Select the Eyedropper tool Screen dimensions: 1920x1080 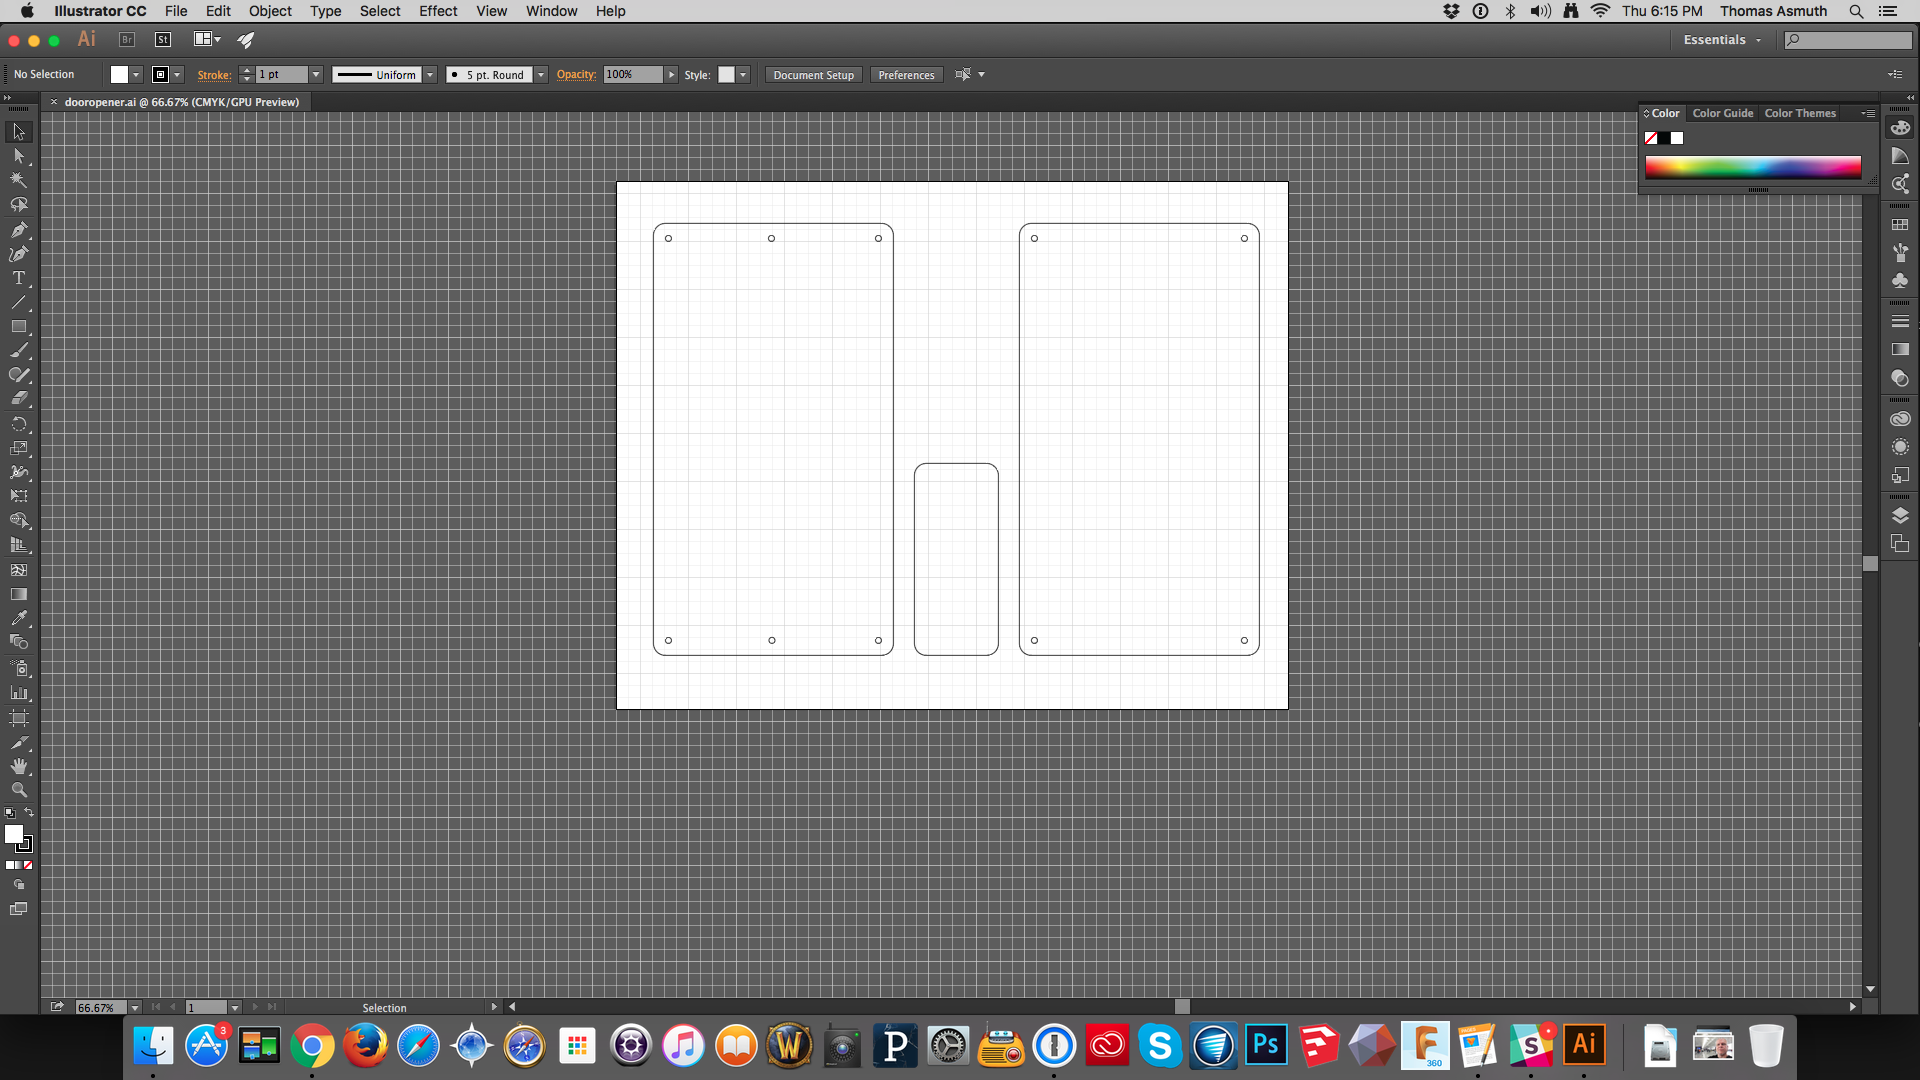coord(19,618)
